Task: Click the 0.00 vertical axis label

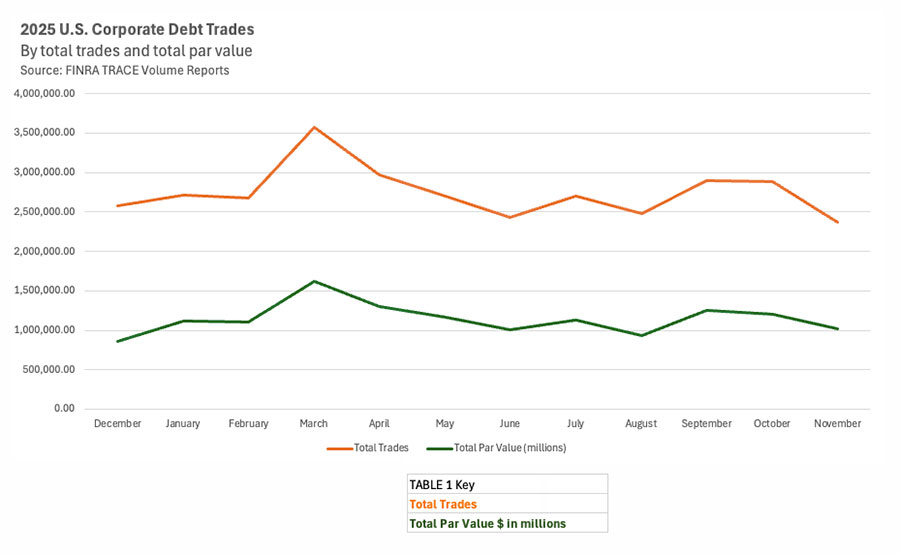Action: pyautogui.click(x=63, y=409)
